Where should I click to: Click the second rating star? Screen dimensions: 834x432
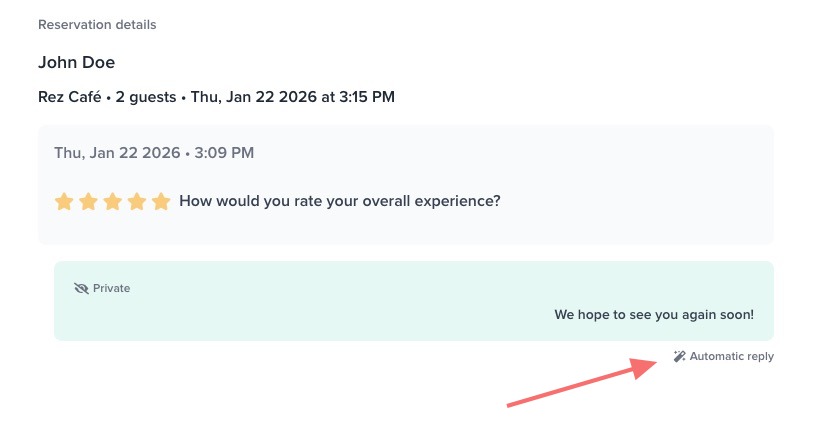[x=88, y=202]
